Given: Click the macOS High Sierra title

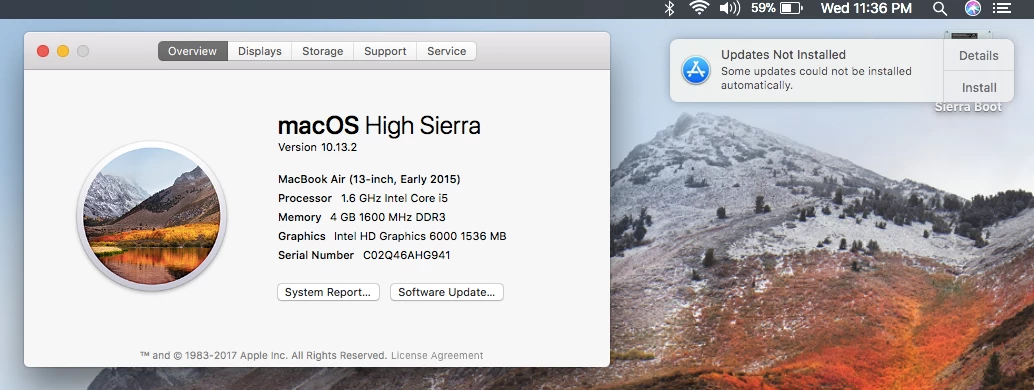Looking at the screenshot, I should tap(379, 125).
